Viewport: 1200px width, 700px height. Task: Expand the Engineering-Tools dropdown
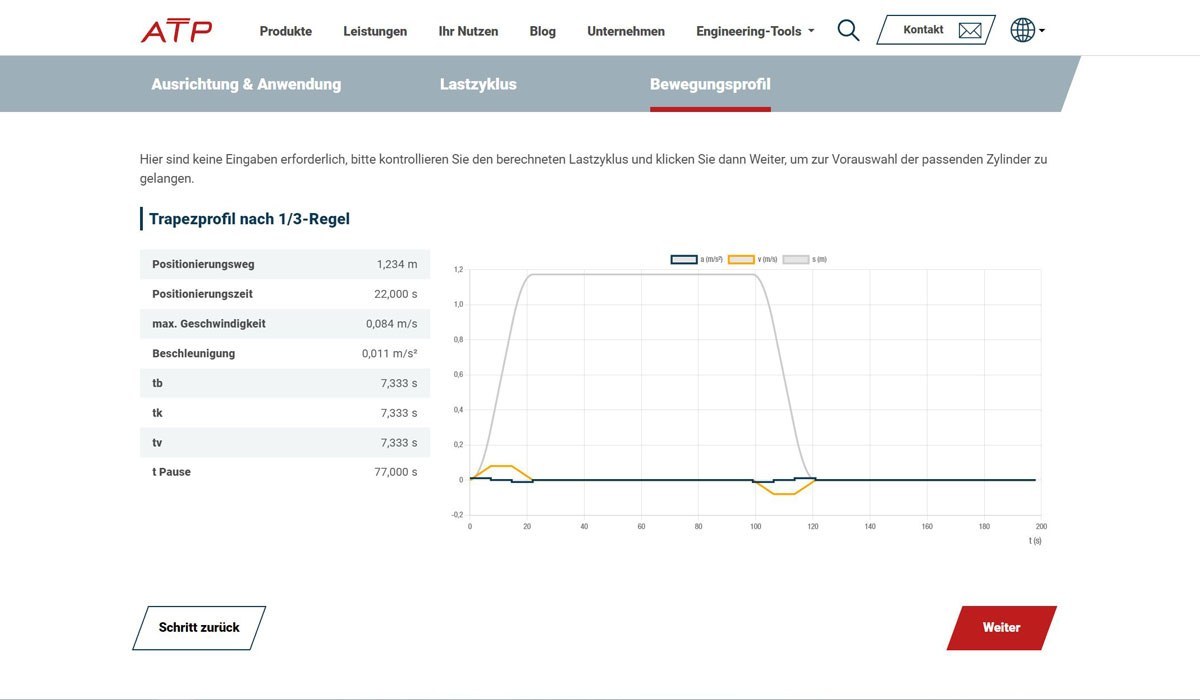click(x=755, y=31)
